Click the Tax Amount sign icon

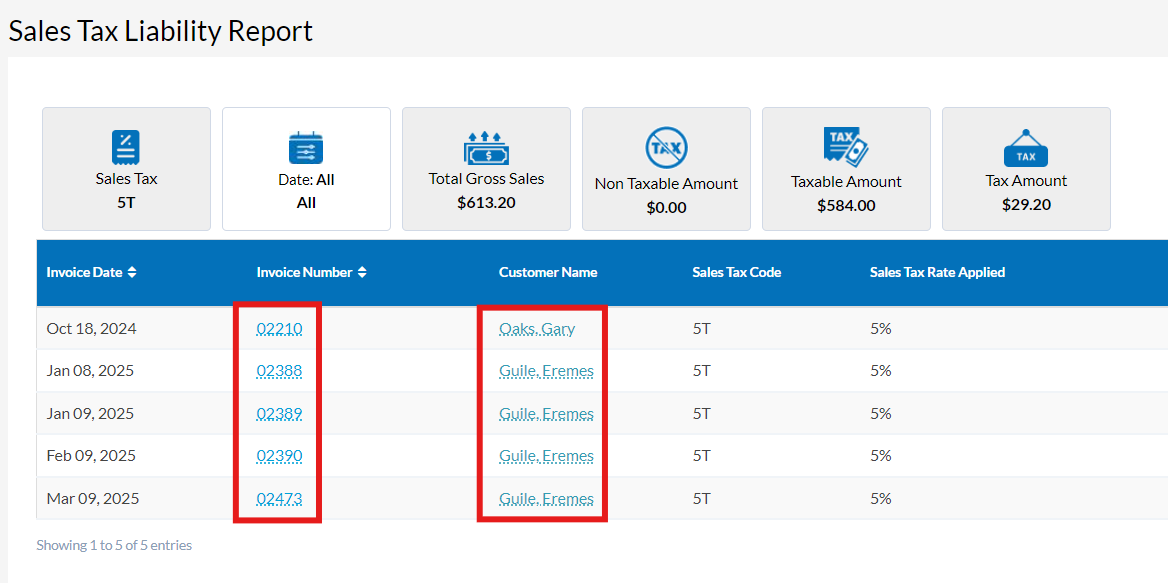click(1026, 149)
